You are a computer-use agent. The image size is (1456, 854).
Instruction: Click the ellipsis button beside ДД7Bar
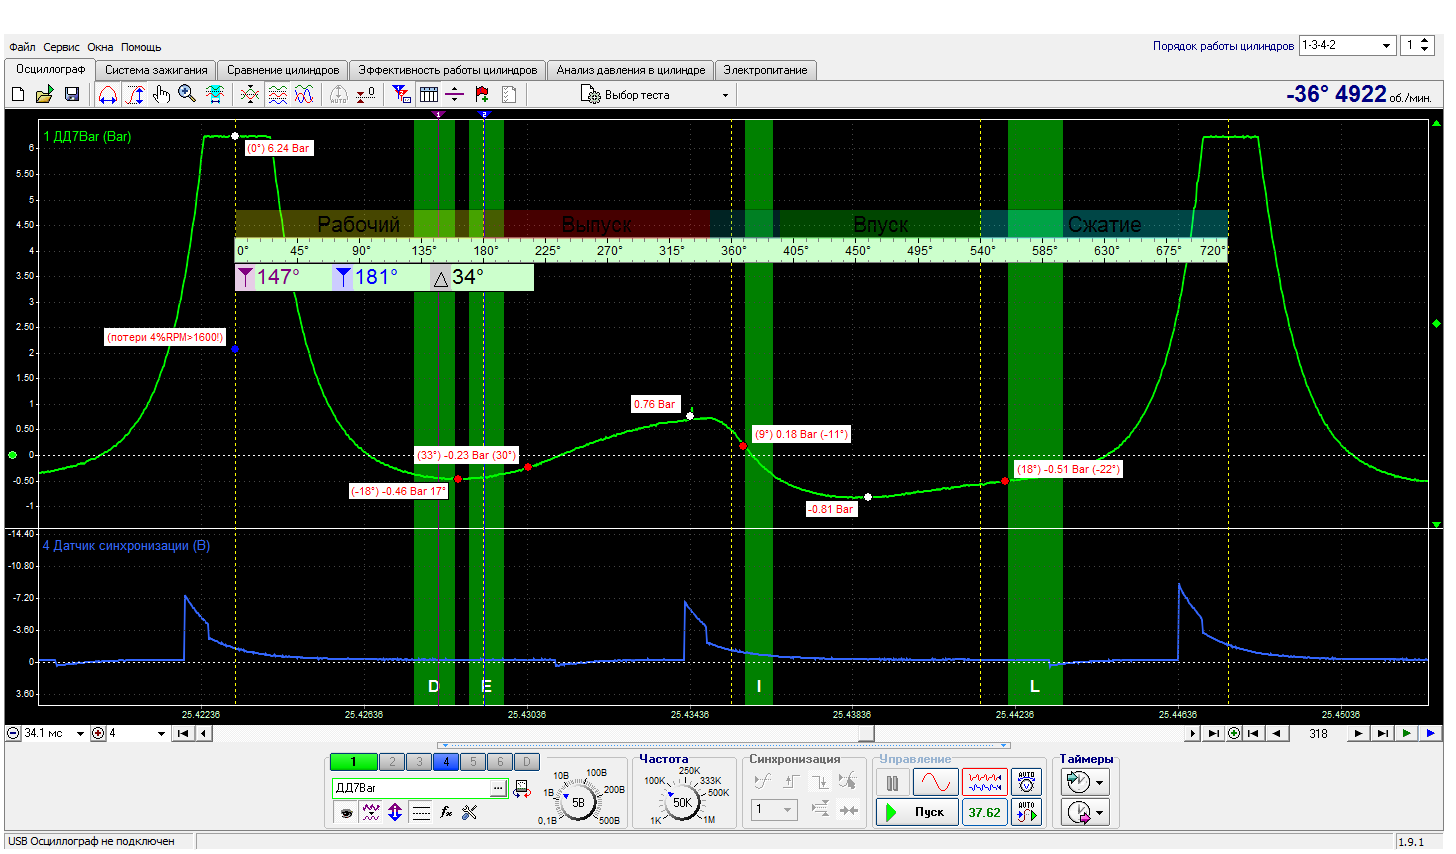497,789
